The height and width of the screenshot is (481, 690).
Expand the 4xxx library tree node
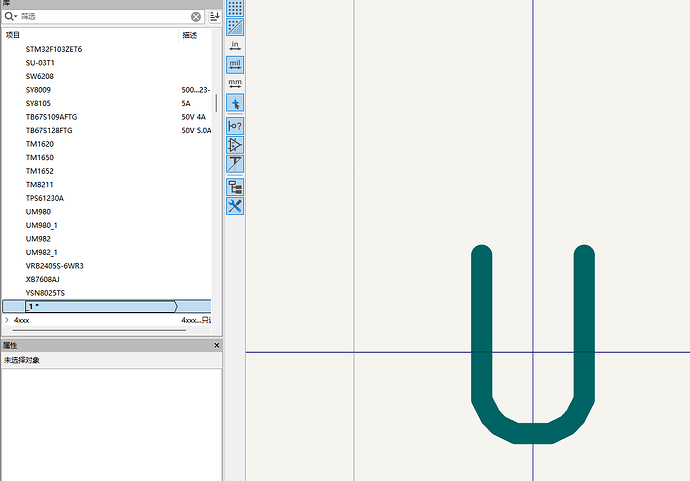pyautogui.click(x=7, y=320)
